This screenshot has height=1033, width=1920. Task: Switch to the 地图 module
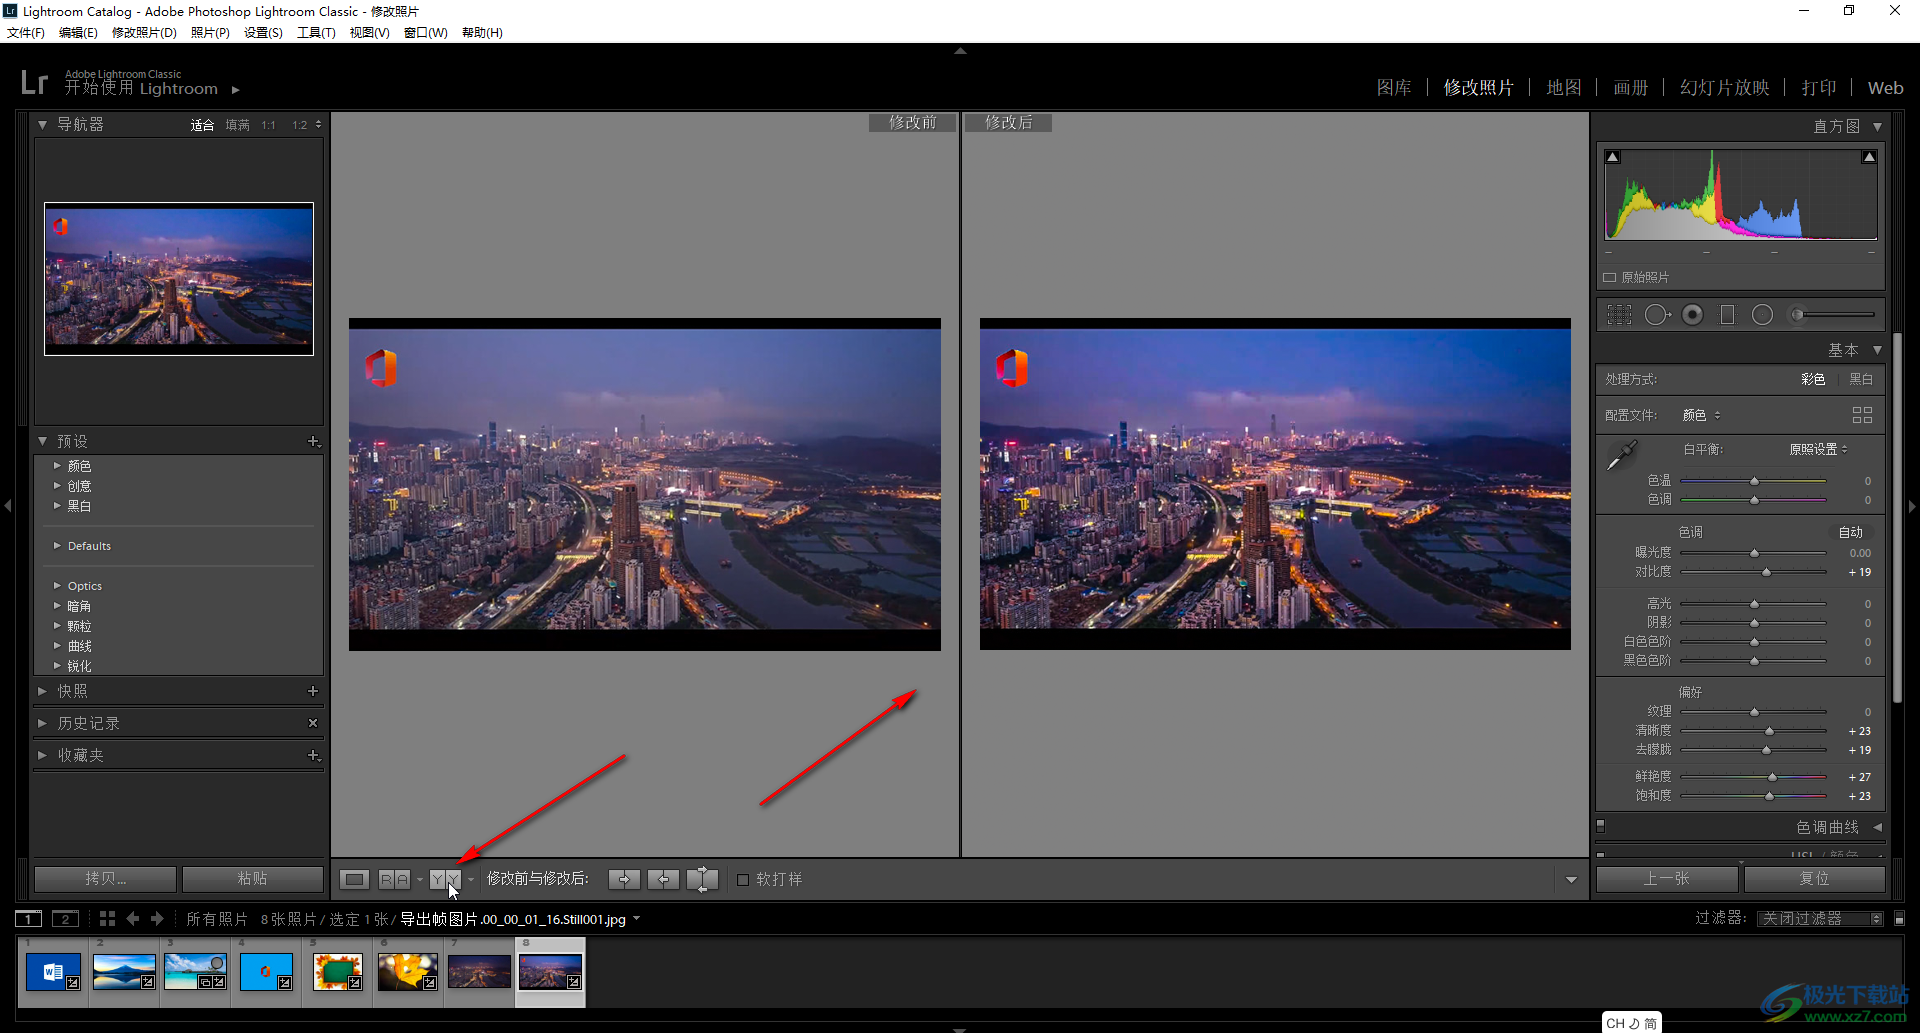(1564, 88)
